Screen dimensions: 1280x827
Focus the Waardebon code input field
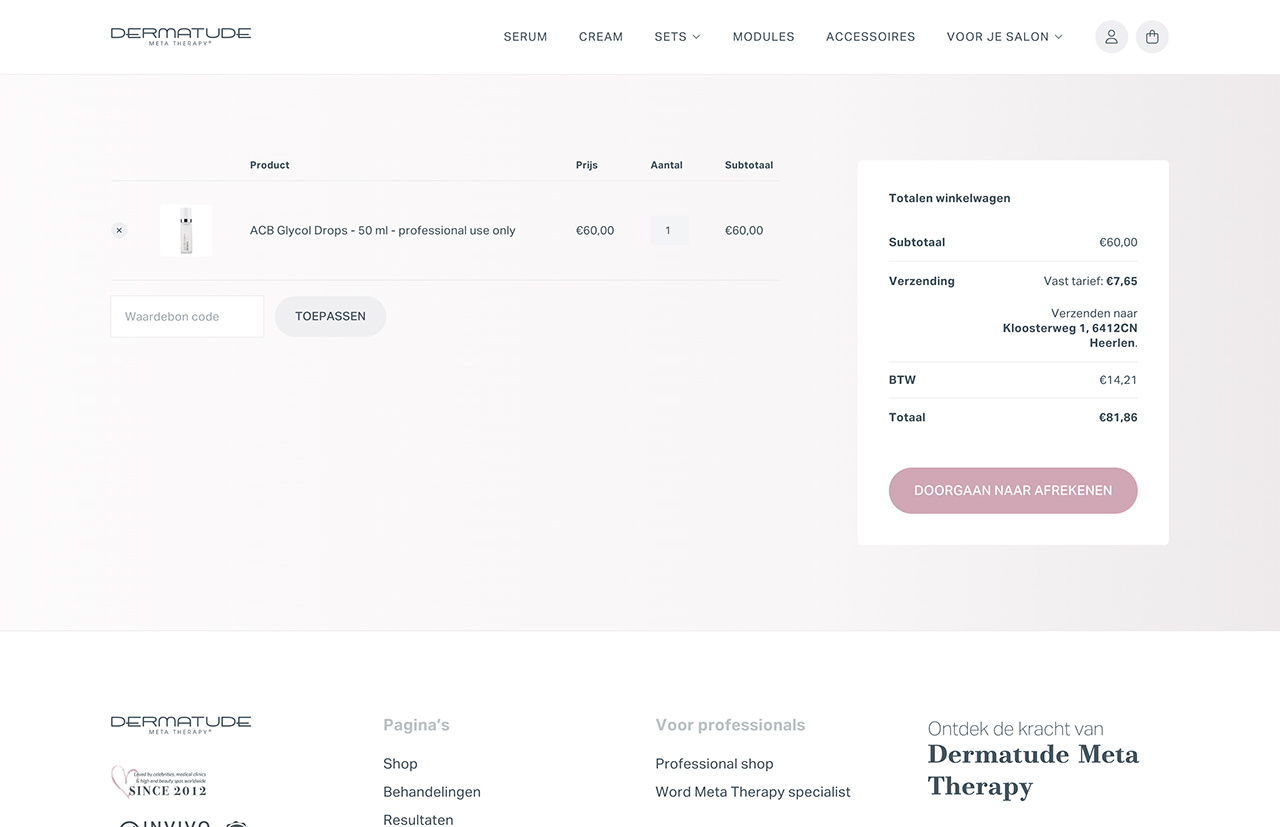pyautogui.click(x=187, y=316)
